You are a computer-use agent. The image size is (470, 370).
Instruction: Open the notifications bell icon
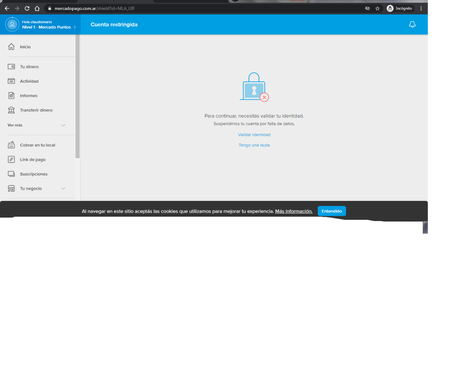412,24
